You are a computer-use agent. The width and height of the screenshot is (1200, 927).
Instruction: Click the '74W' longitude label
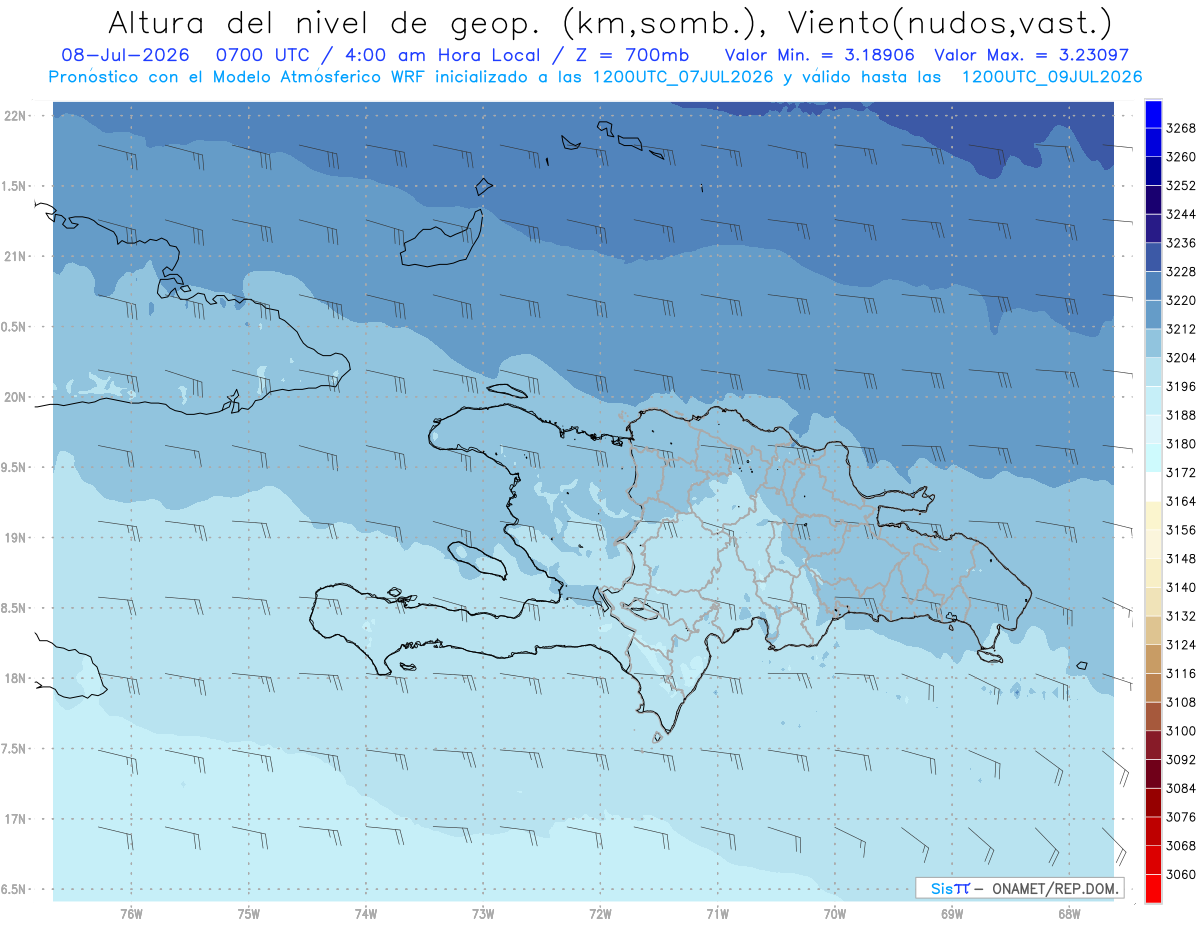click(x=365, y=914)
